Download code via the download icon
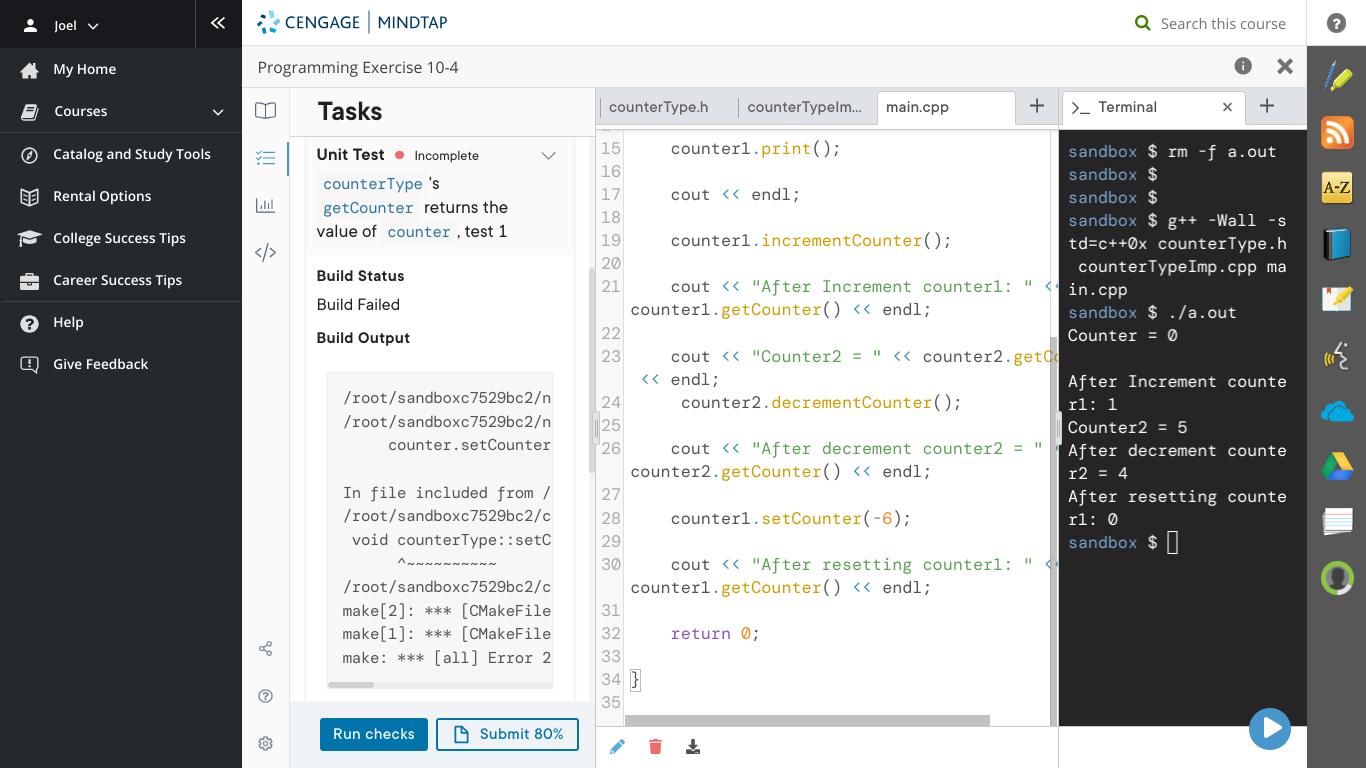This screenshot has height=768, width=1366. pyautogui.click(x=692, y=746)
